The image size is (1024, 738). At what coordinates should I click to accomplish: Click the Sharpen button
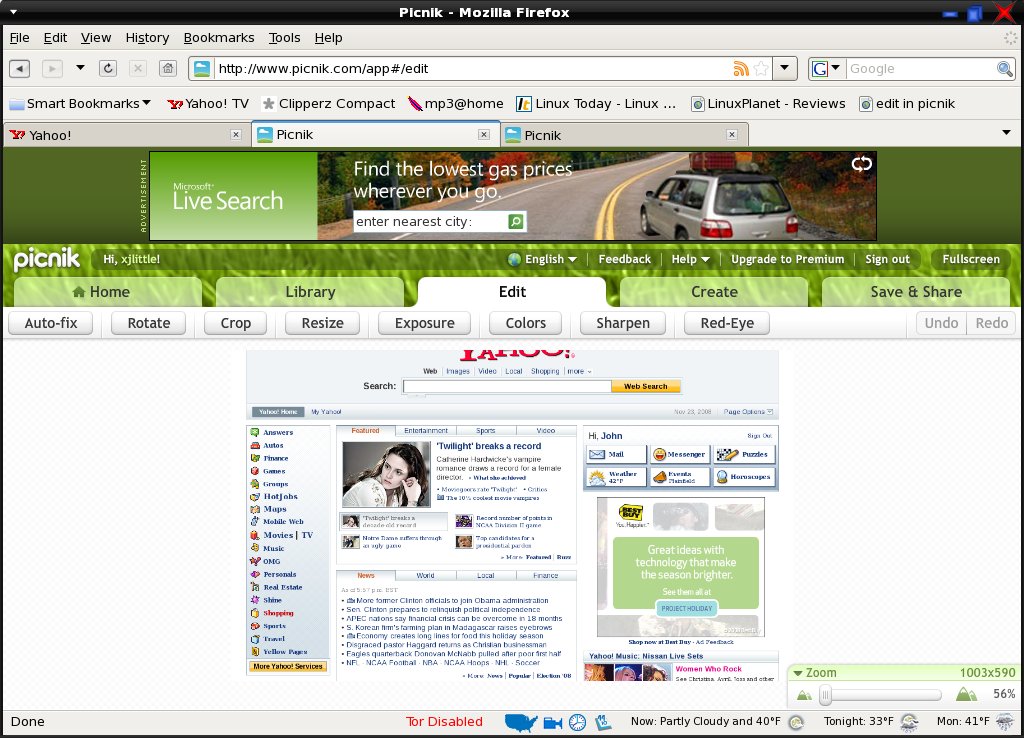pyautogui.click(x=623, y=323)
